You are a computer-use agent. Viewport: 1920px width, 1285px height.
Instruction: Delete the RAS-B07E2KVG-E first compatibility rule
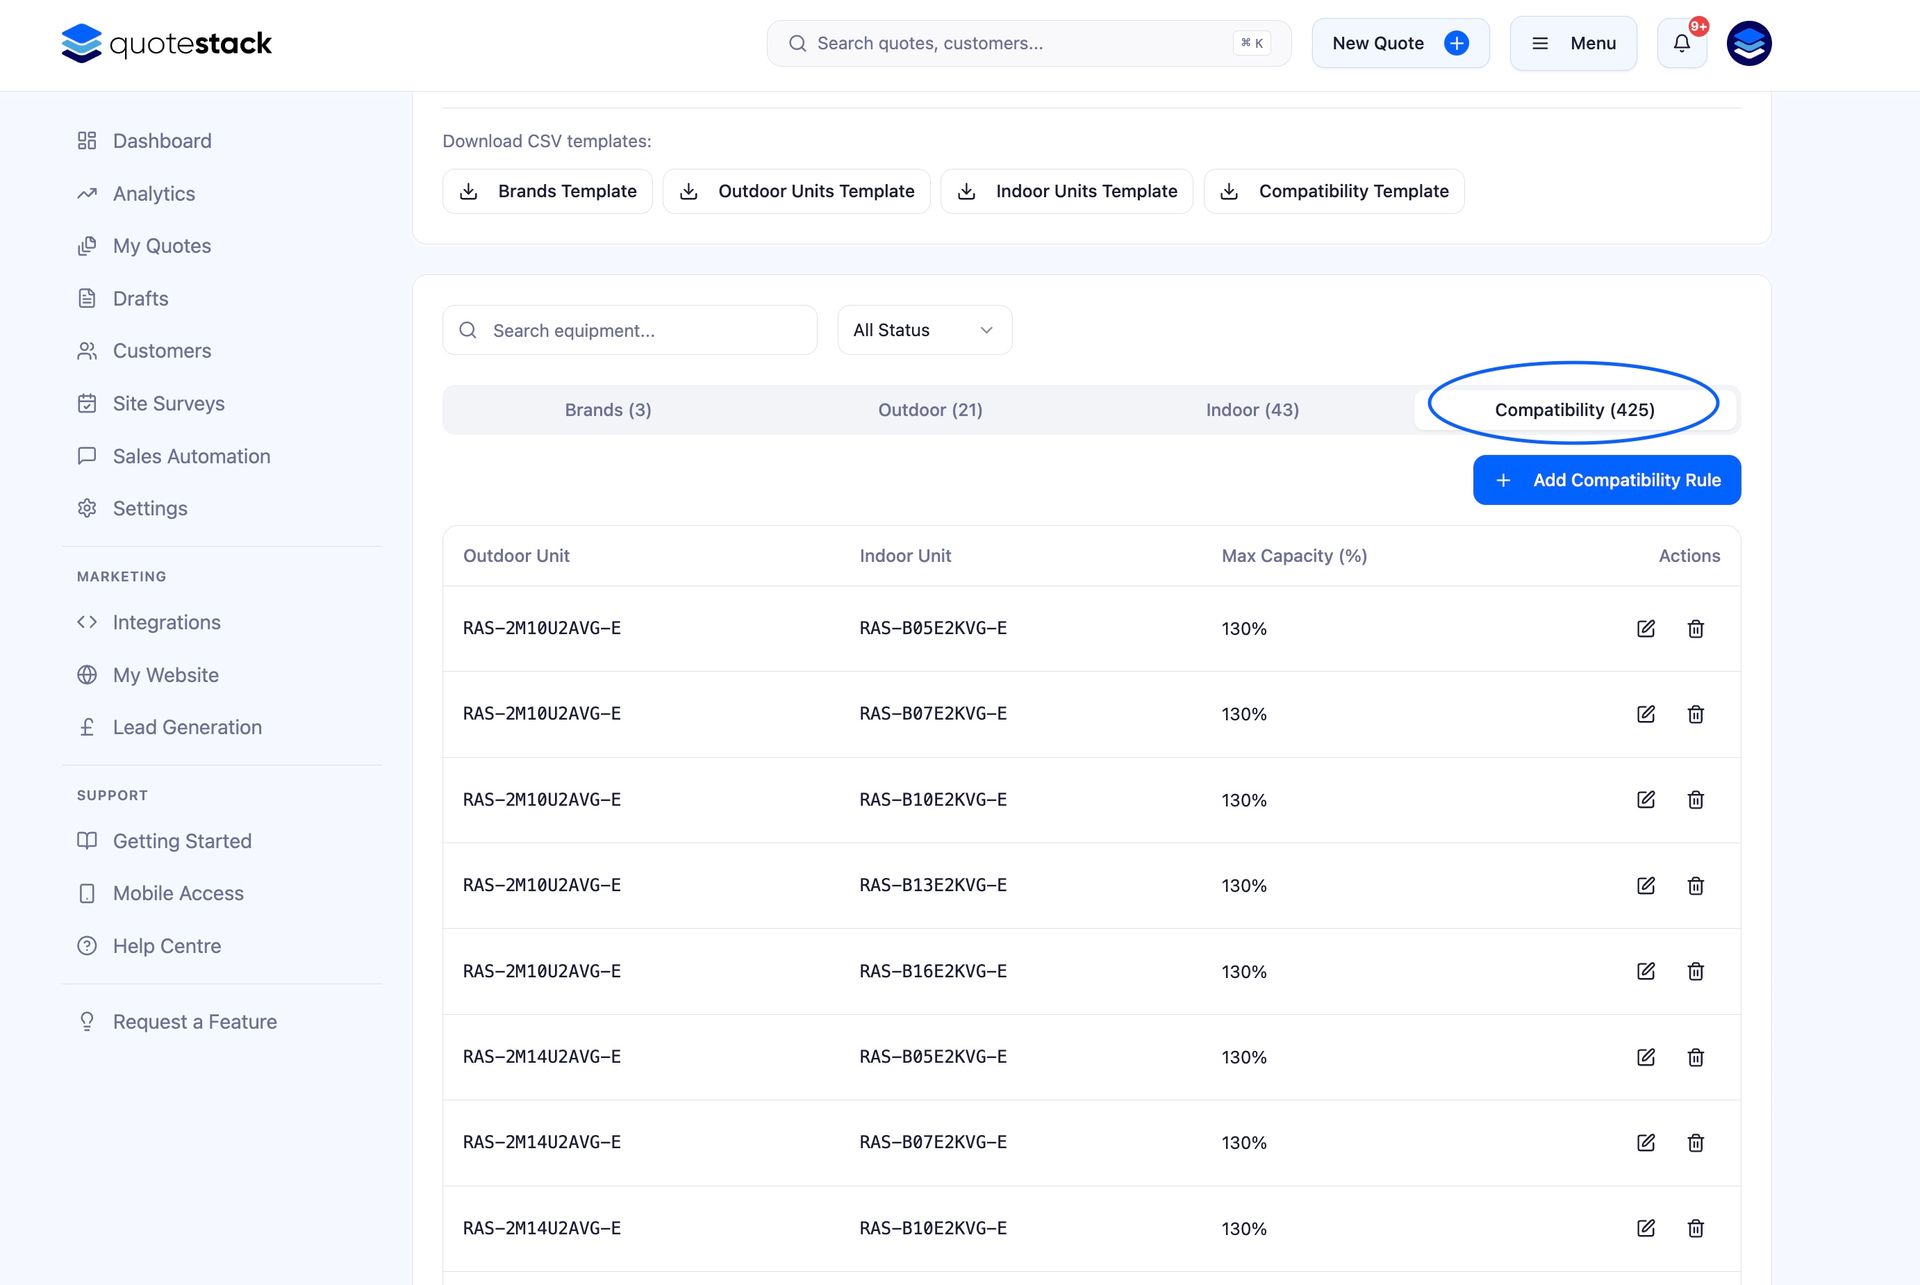[x=1695, y=714]
